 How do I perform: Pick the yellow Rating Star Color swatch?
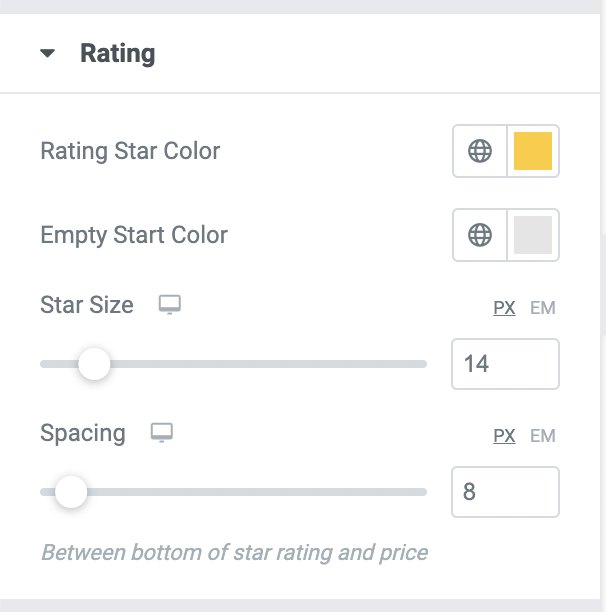pos(533,151)
